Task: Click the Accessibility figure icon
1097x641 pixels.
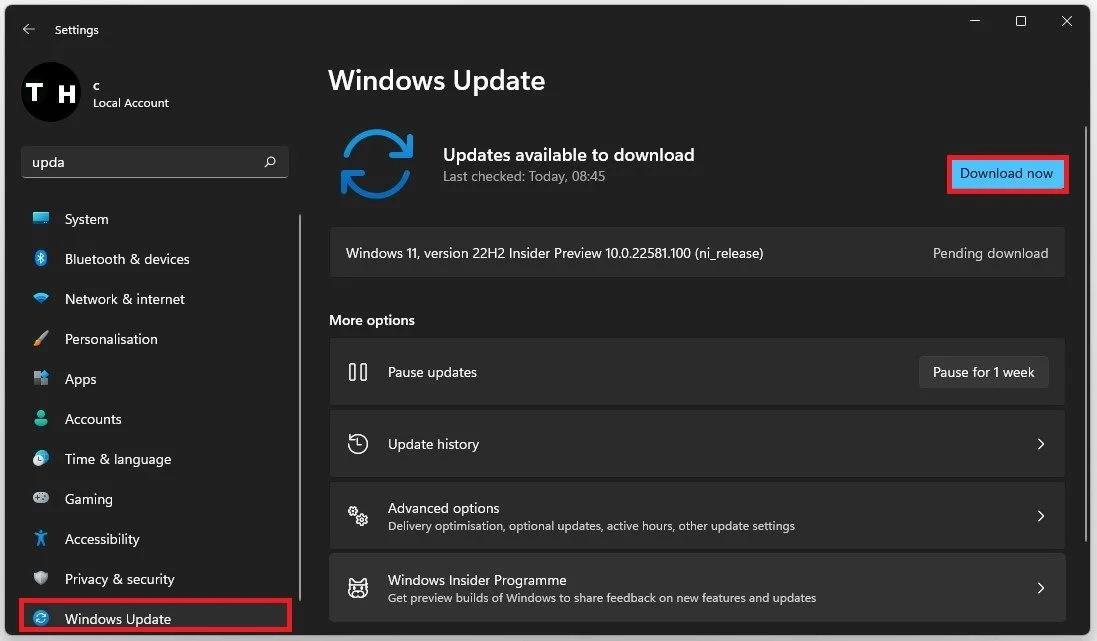Action: pos(41,538)
